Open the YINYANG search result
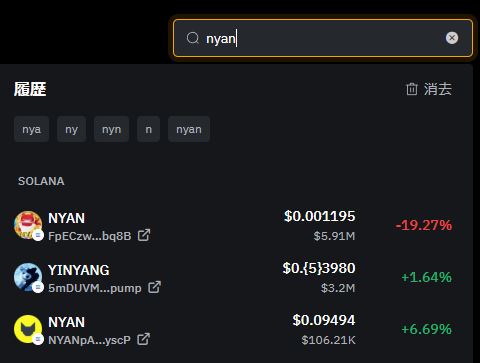The image size is (480, 363). click(x=233, y=277)
